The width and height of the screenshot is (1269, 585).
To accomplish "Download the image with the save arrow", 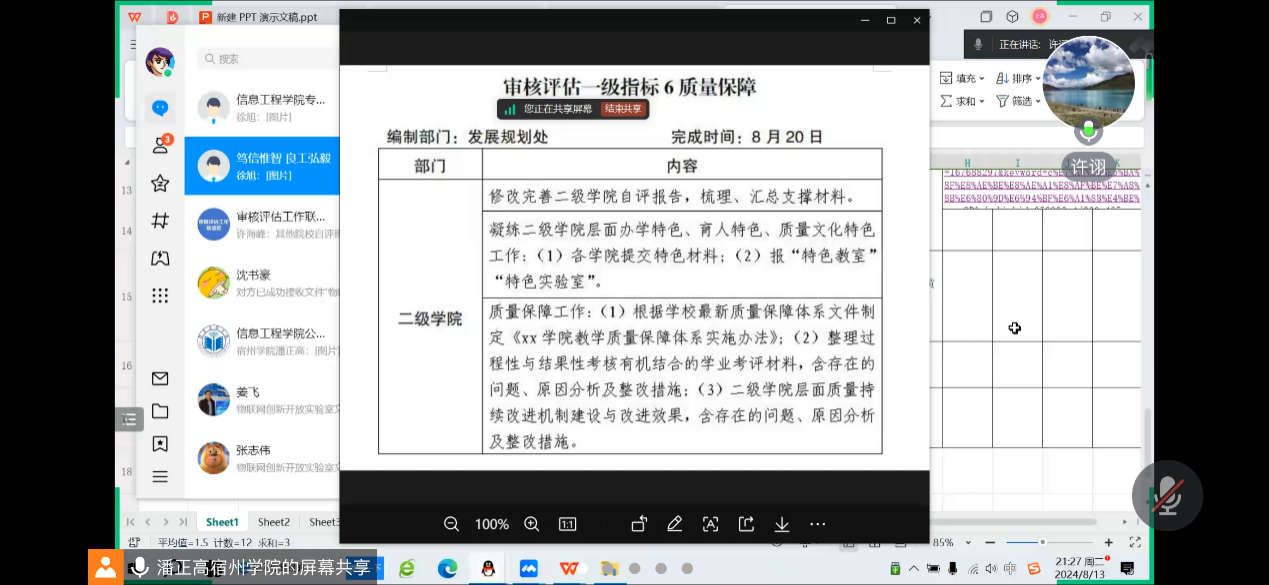I will pos(782,524).
